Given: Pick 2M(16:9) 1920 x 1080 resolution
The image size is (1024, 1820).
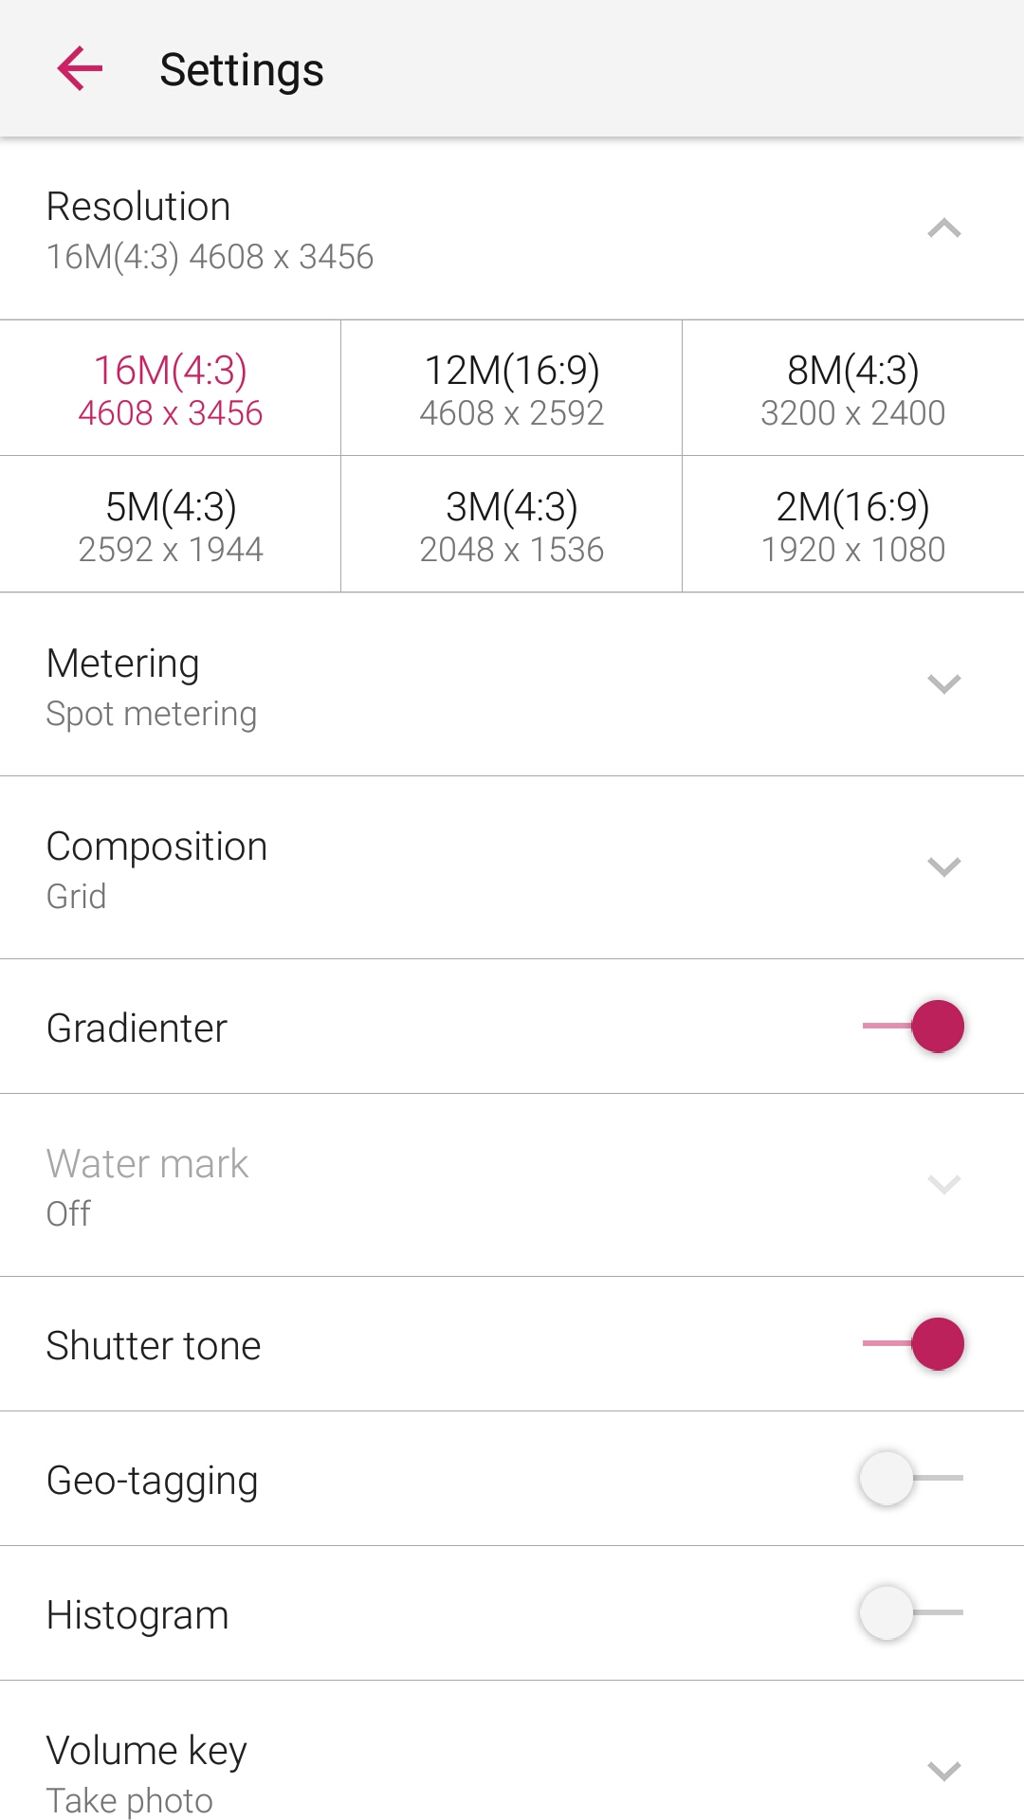Looking at the screenshot, I should pyautogui.click(x=852, y=526).
